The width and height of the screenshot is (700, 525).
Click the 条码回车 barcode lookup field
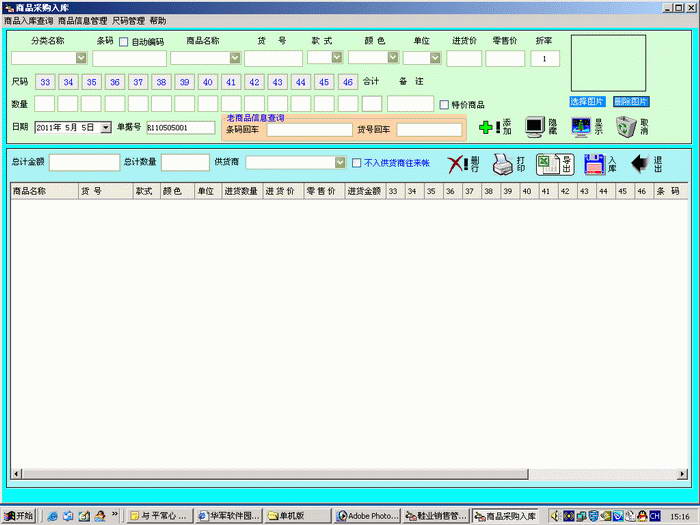coord(309,130)
